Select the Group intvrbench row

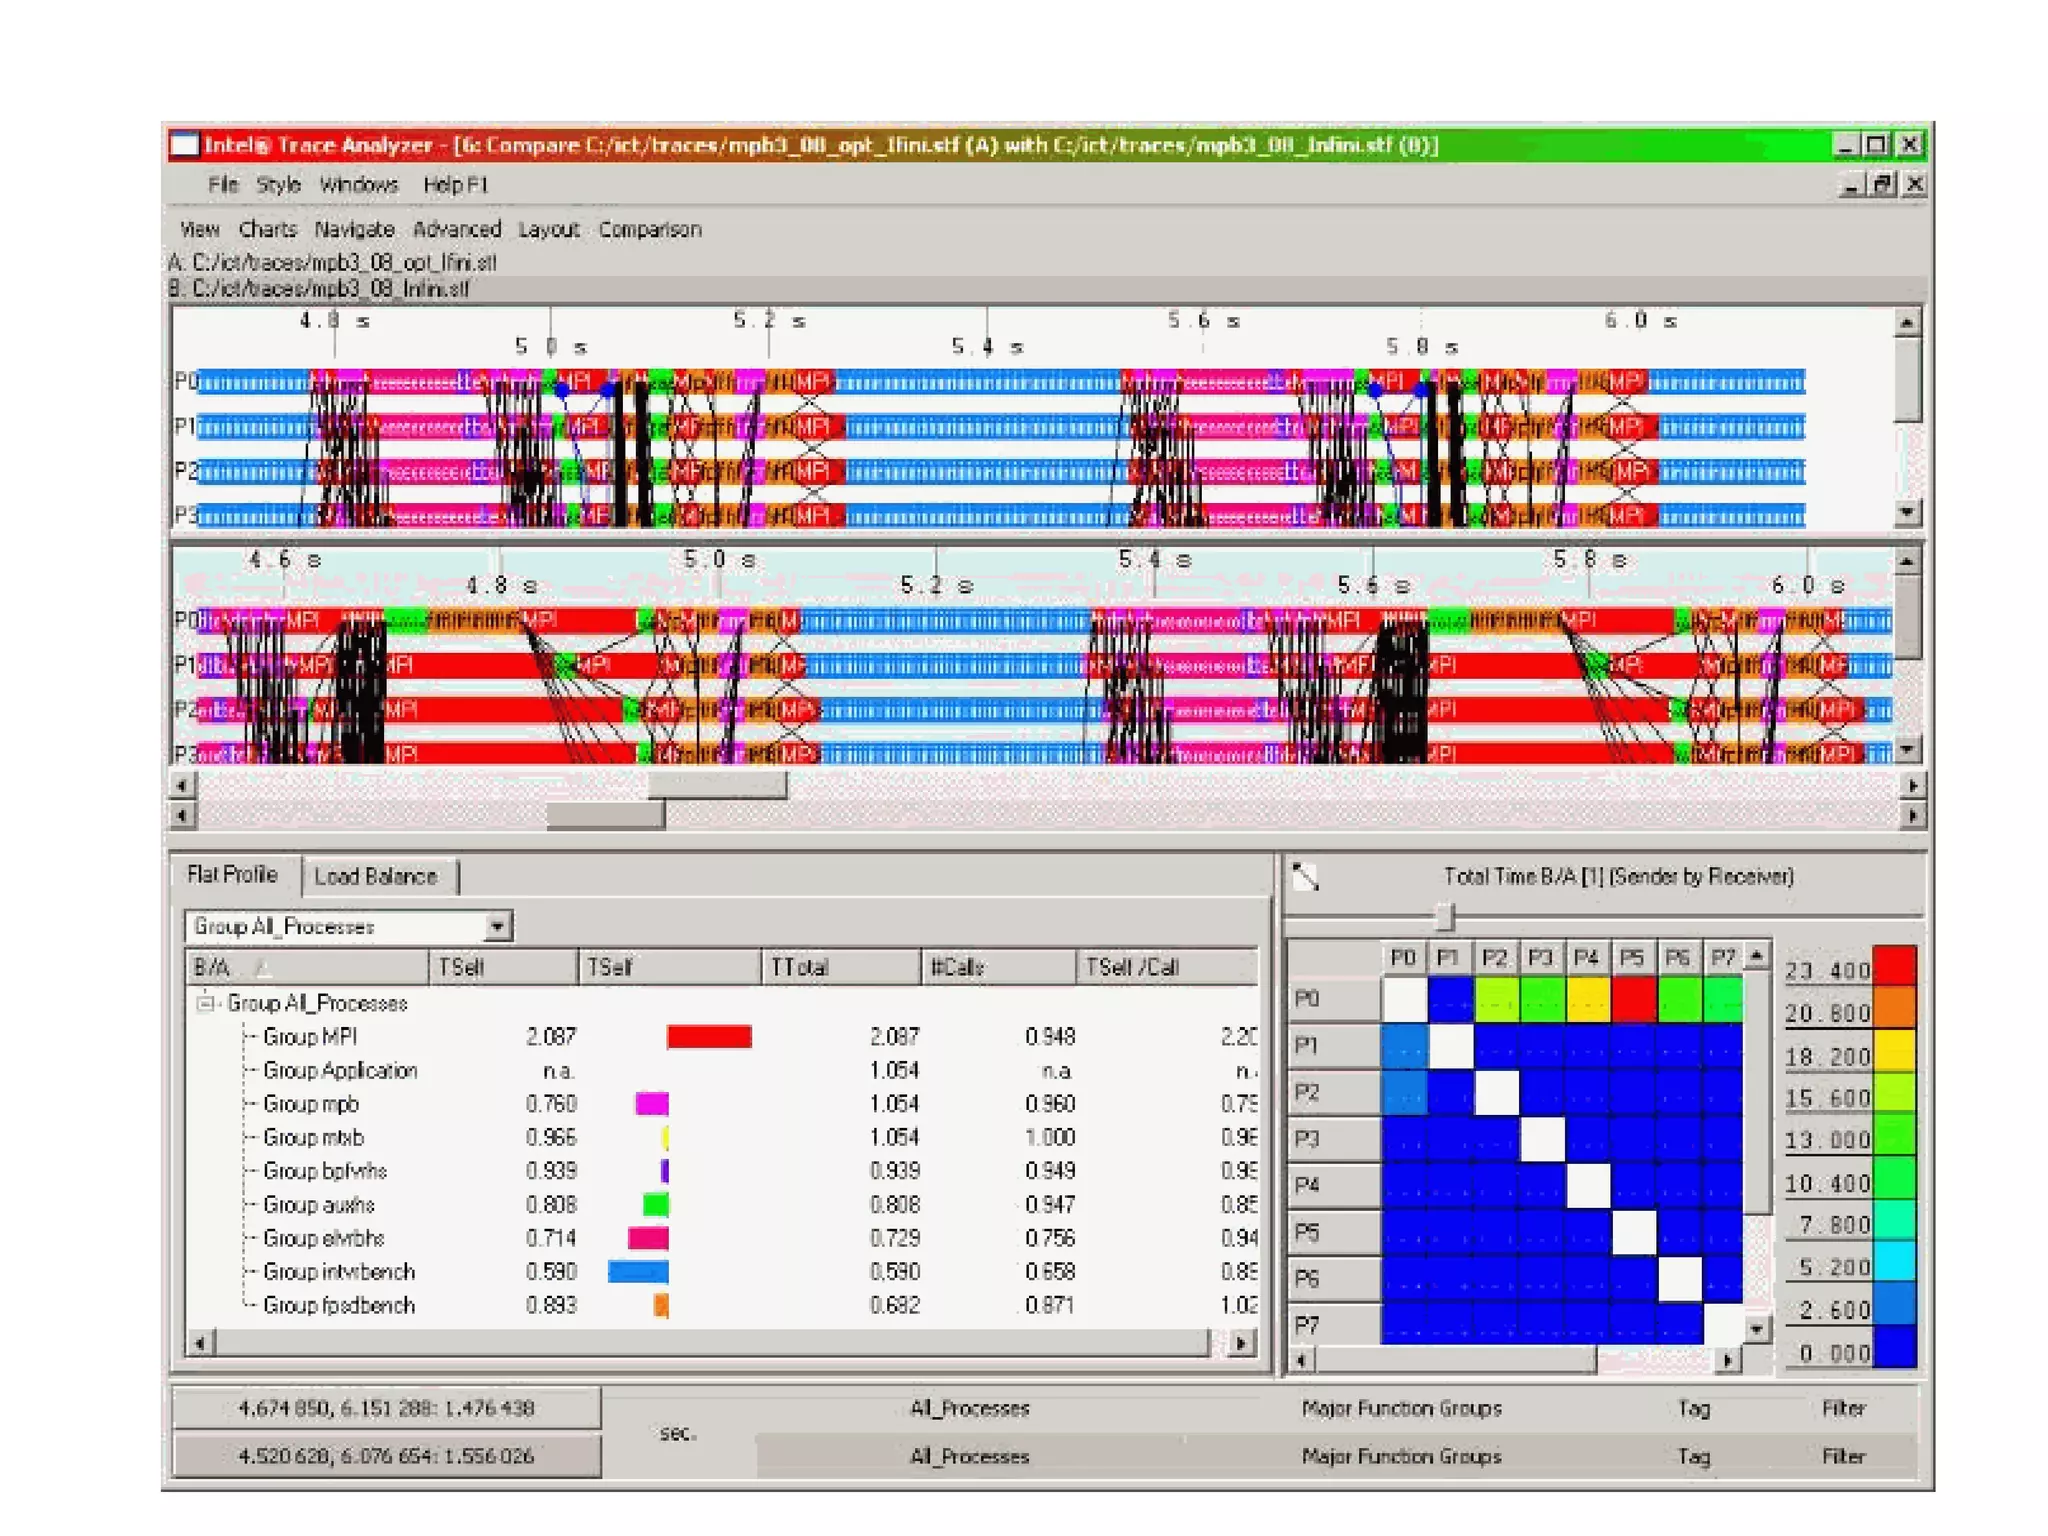click(723, 1272)
